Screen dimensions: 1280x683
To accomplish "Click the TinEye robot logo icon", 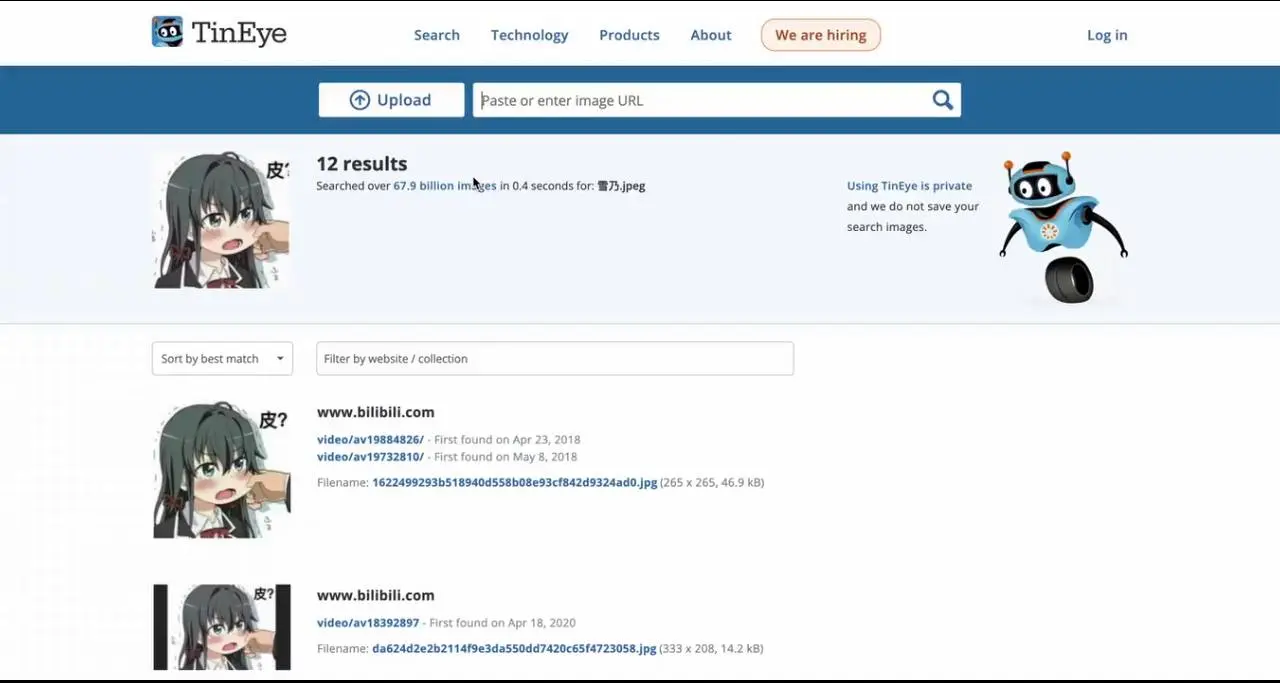I will click(x=167, y=32).
